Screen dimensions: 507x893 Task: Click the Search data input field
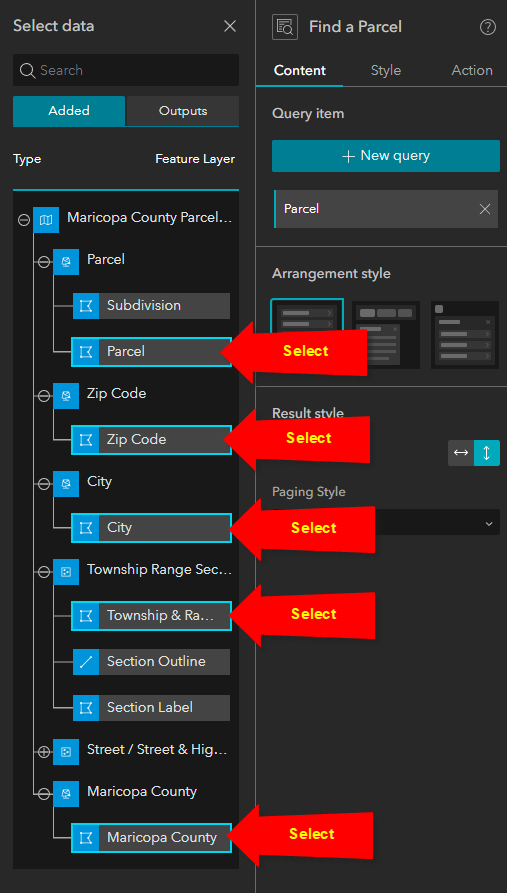click(126, 70)
